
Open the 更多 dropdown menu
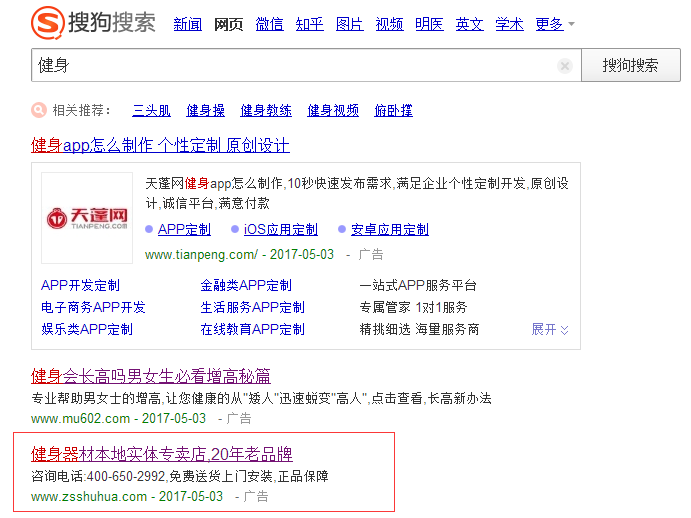[x=555, y=24]
